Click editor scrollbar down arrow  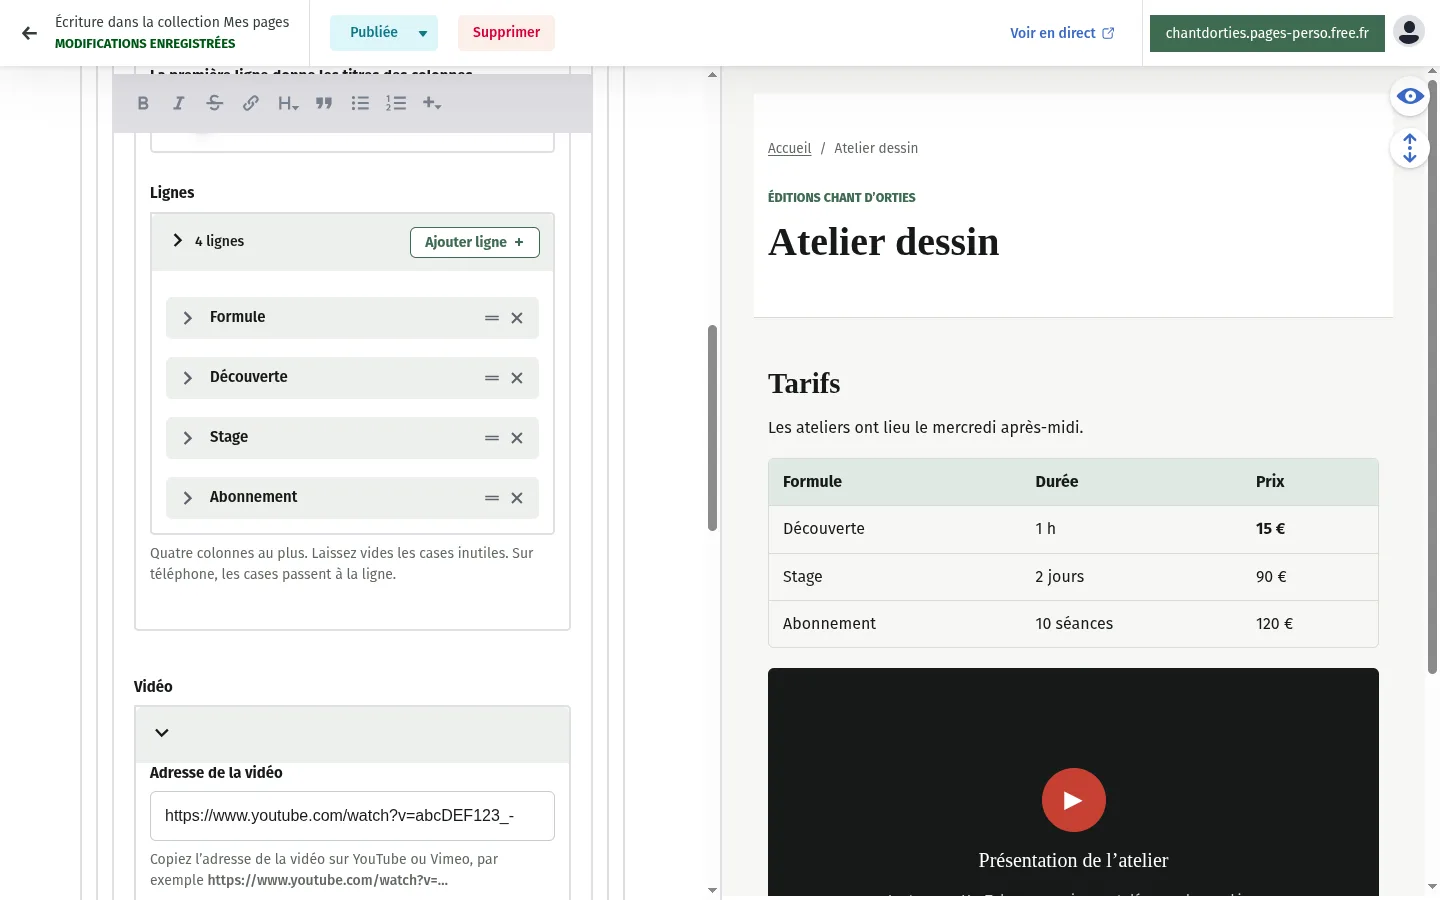tap(712, 890)
